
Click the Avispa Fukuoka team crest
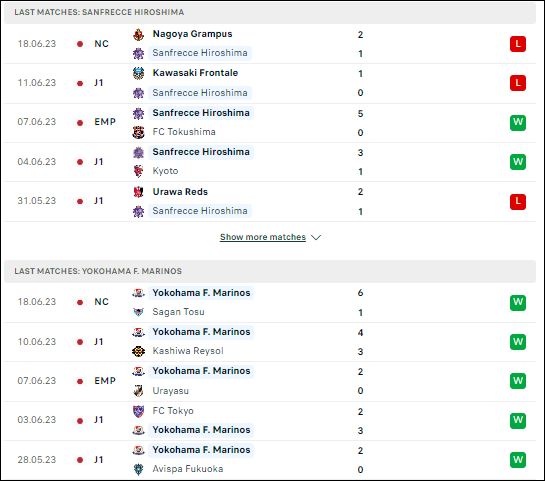(x=138, y=469)
